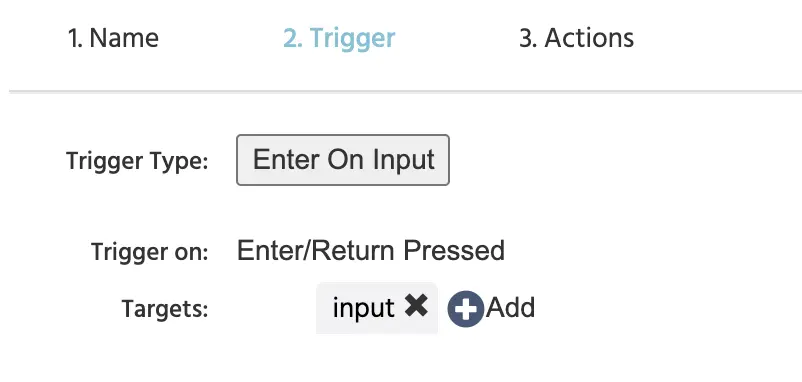Open the Trigger Type dropdown
Image resolution: width=802 pixels, height=382 pixels.
(x=343, y=160)
